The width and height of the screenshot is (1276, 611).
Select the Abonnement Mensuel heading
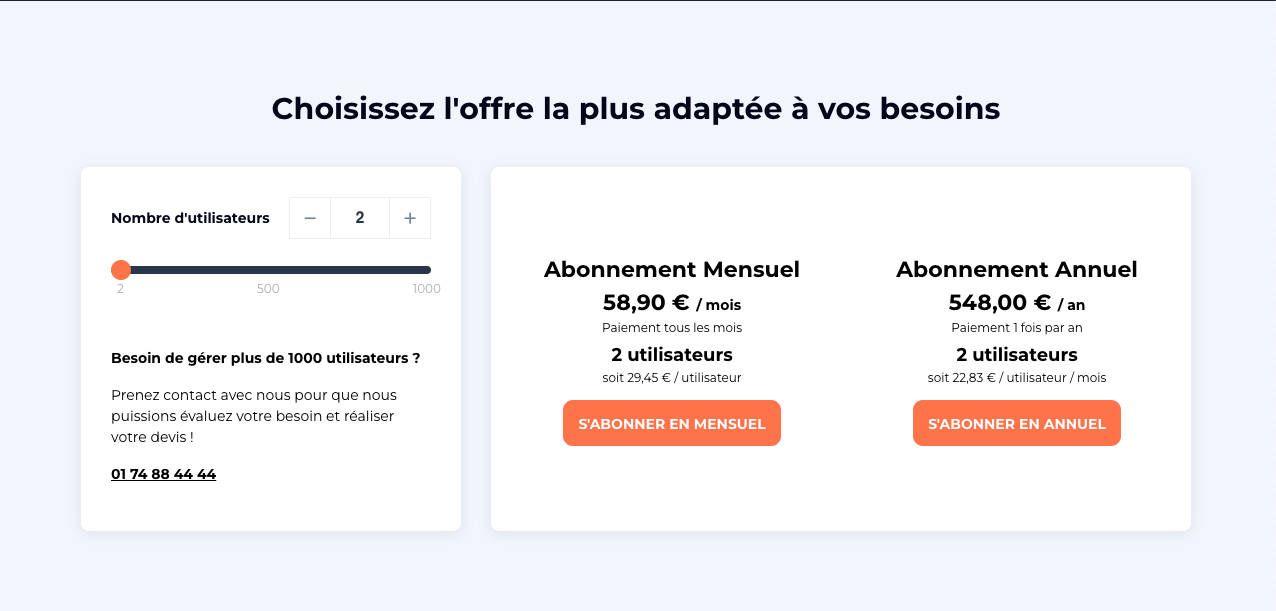click(671, 270)
